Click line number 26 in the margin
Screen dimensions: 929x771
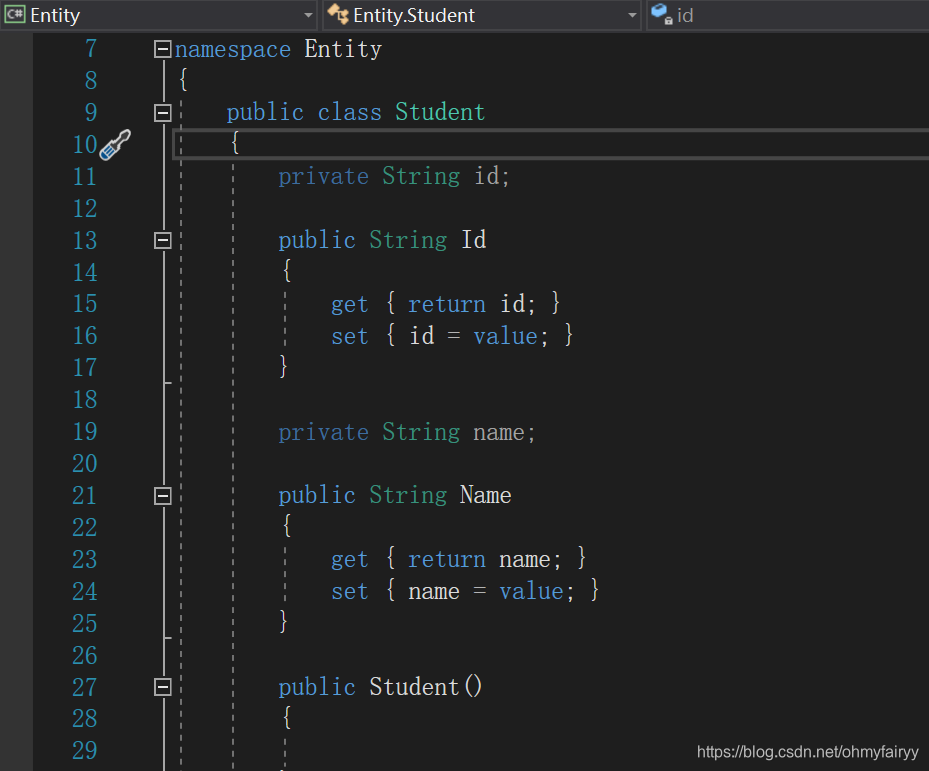point(85,655)
